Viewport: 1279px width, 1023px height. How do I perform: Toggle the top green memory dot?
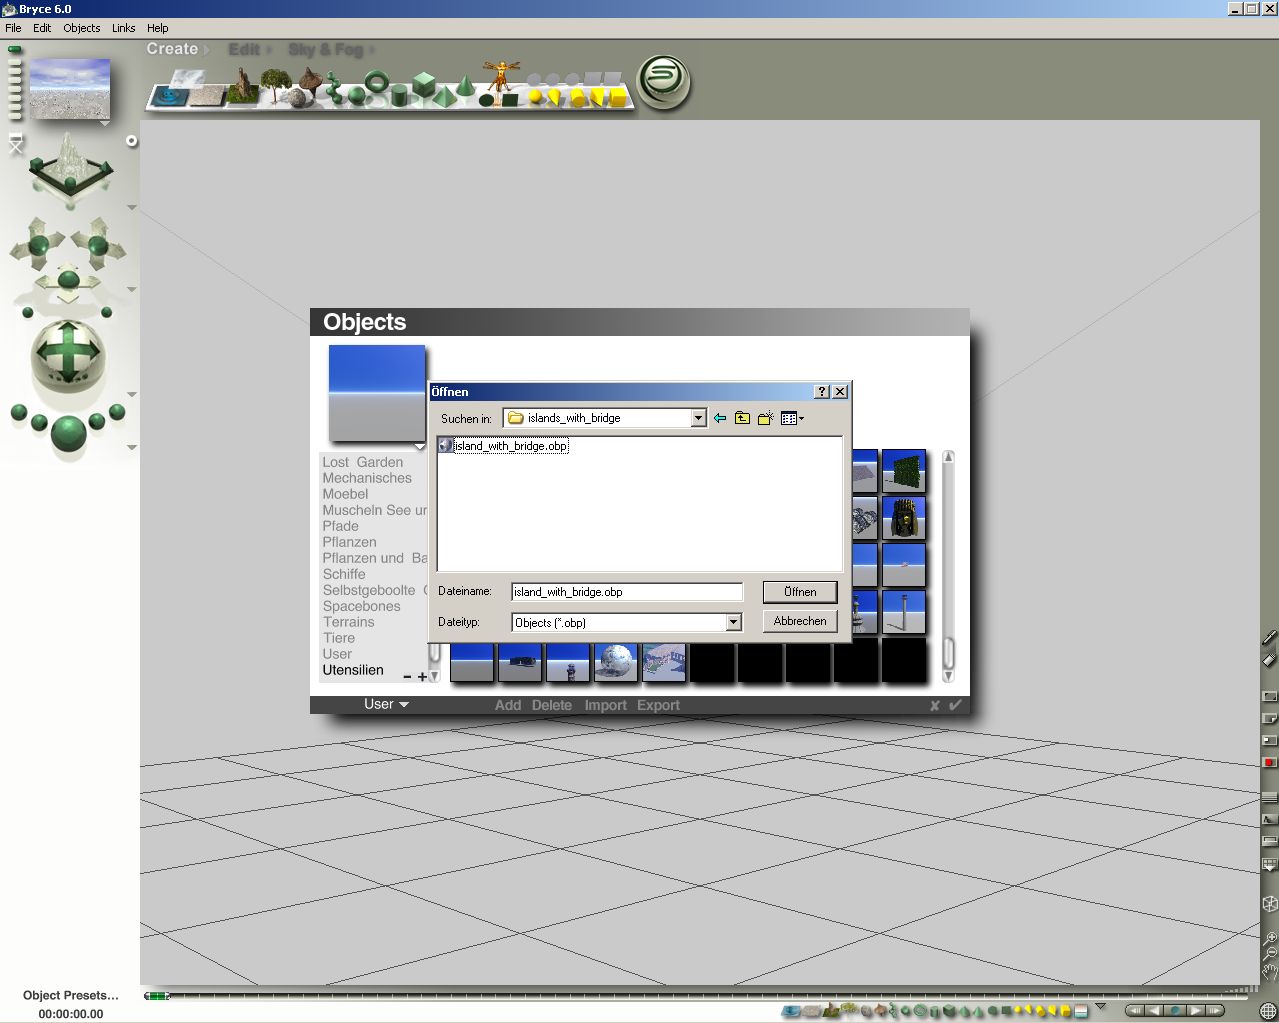point(14,49)
